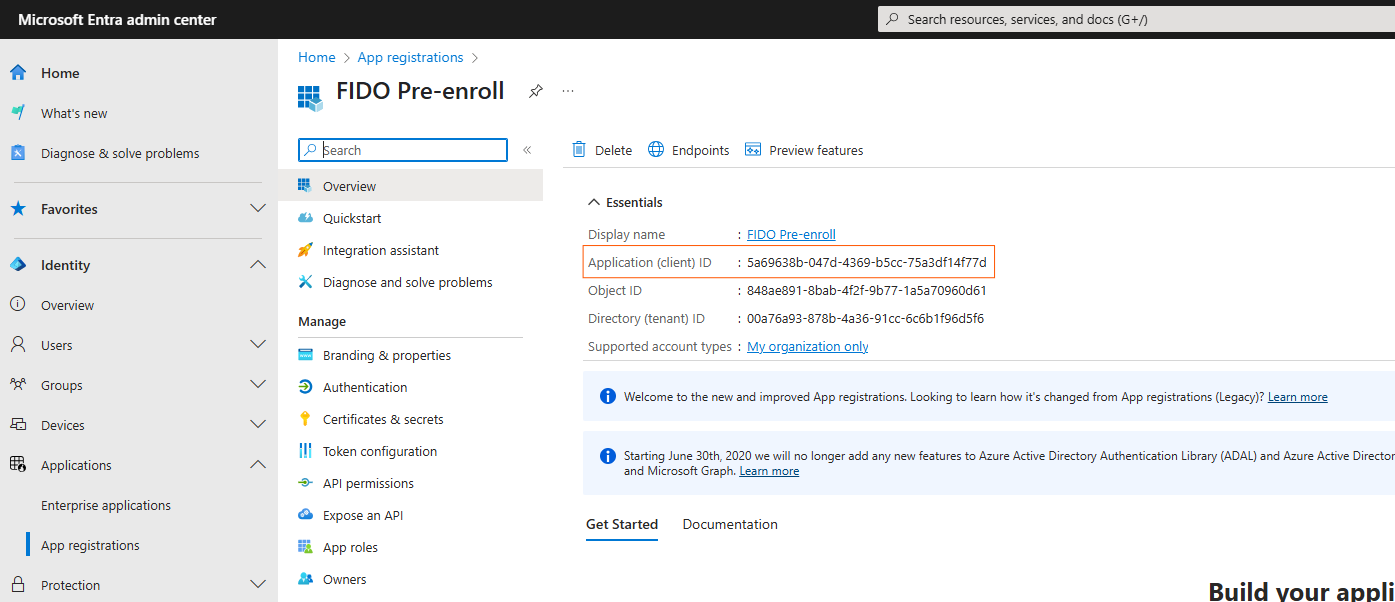The image size is (1395, 602).
Task: Expand the Groups submenu chevron
Action: tap(257, 385)
